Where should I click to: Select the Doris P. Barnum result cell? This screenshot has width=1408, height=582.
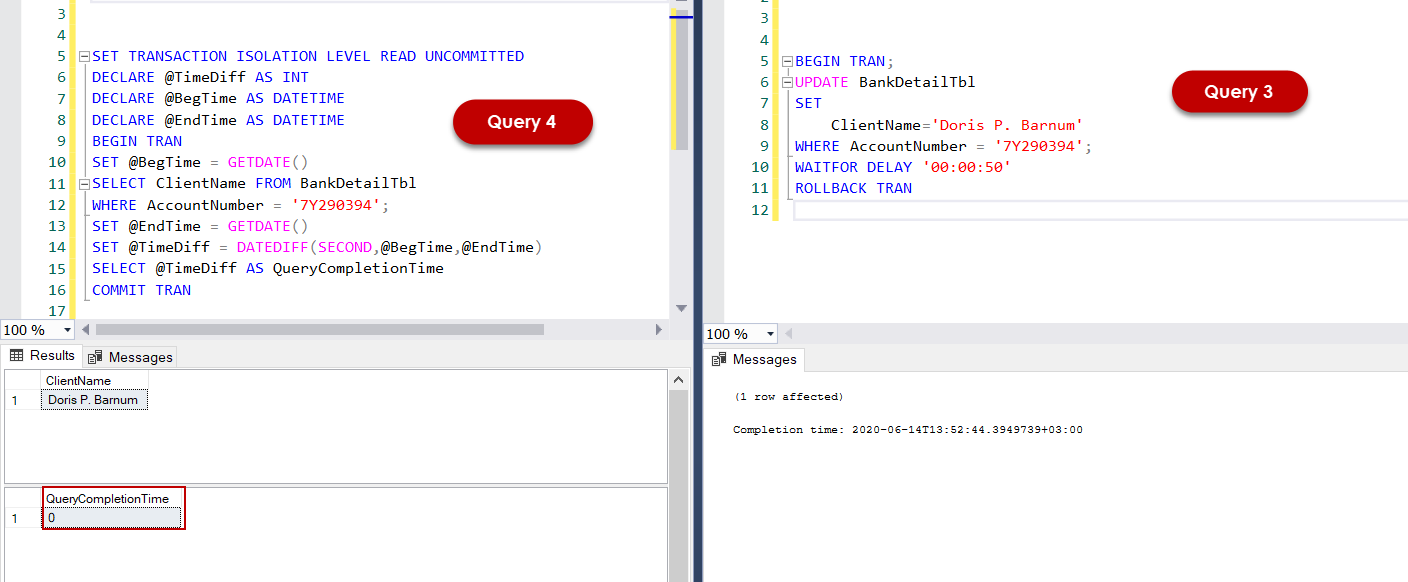[x=93, y=399]
